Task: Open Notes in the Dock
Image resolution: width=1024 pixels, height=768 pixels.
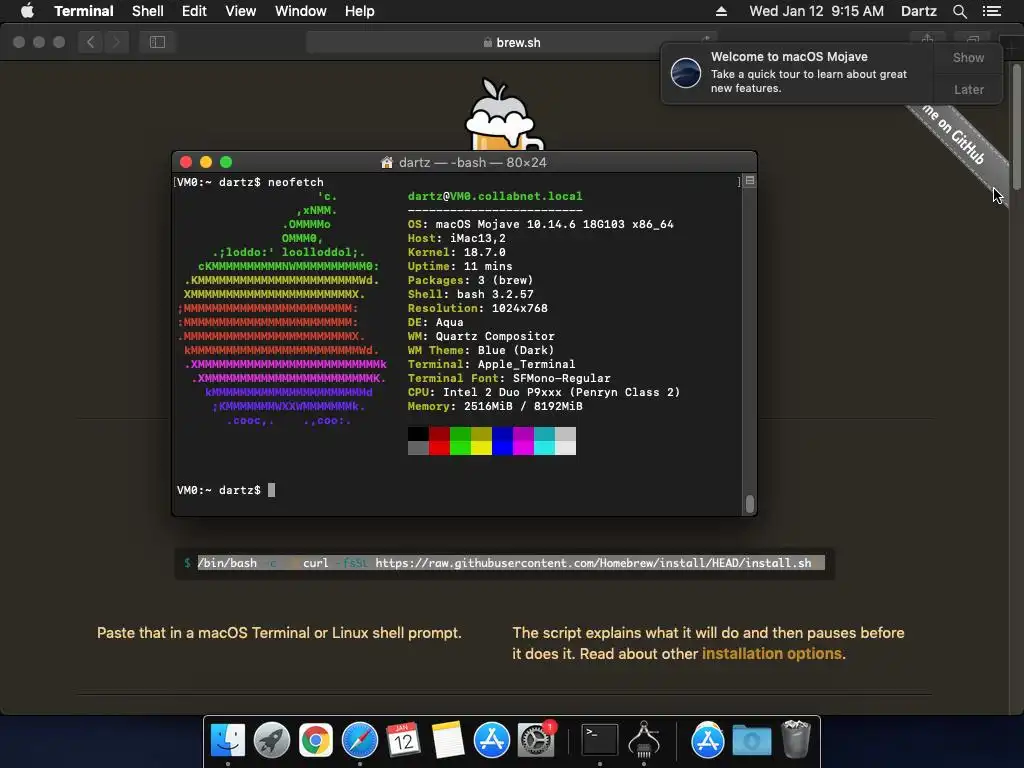Action: (447, 740)
